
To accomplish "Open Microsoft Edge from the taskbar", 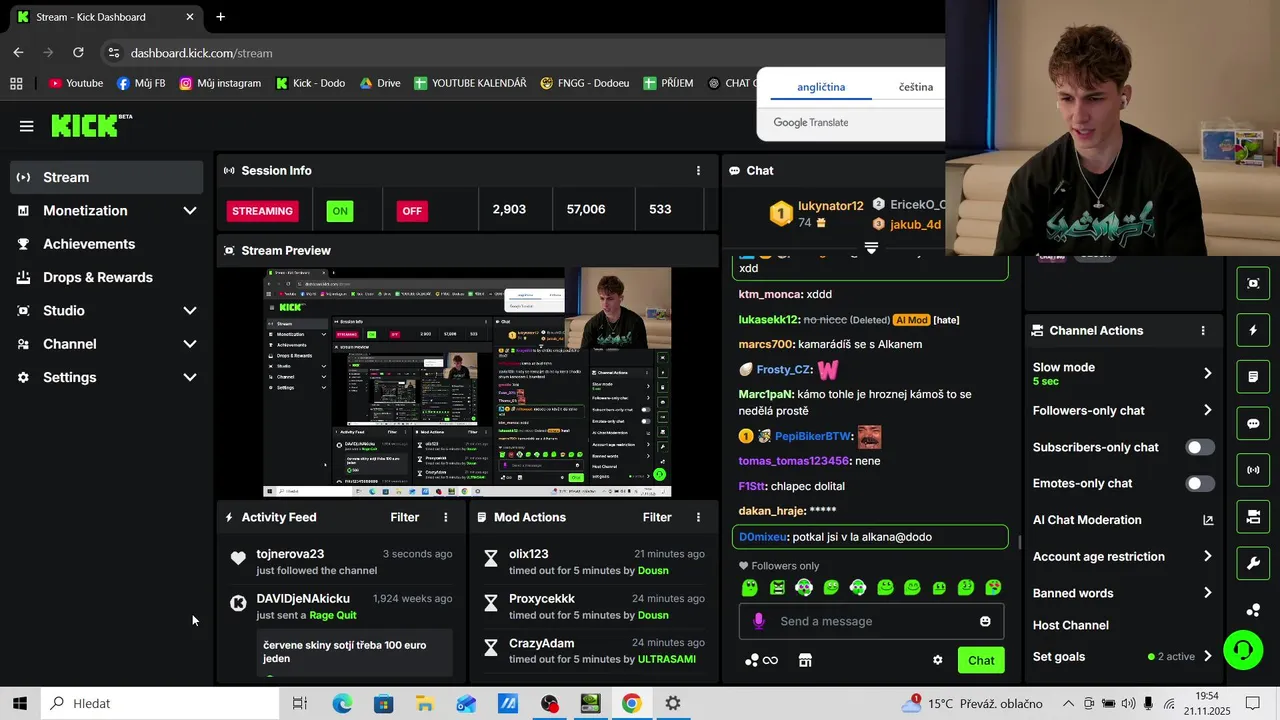I will tap(342, 704).
